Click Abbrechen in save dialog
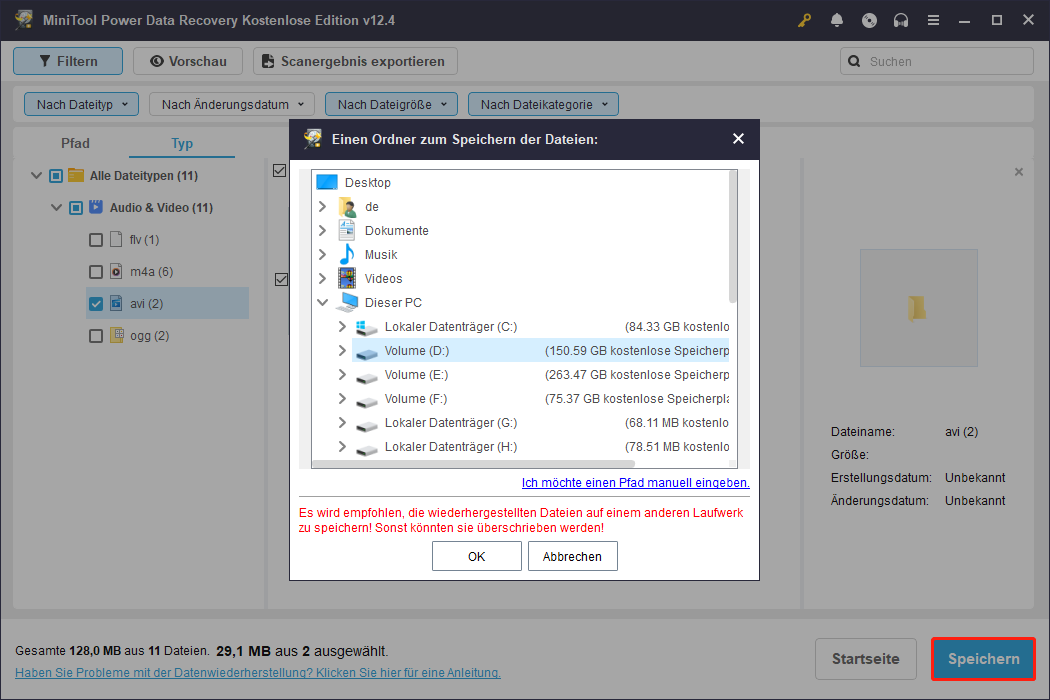1050x700 pixels. 573,557
